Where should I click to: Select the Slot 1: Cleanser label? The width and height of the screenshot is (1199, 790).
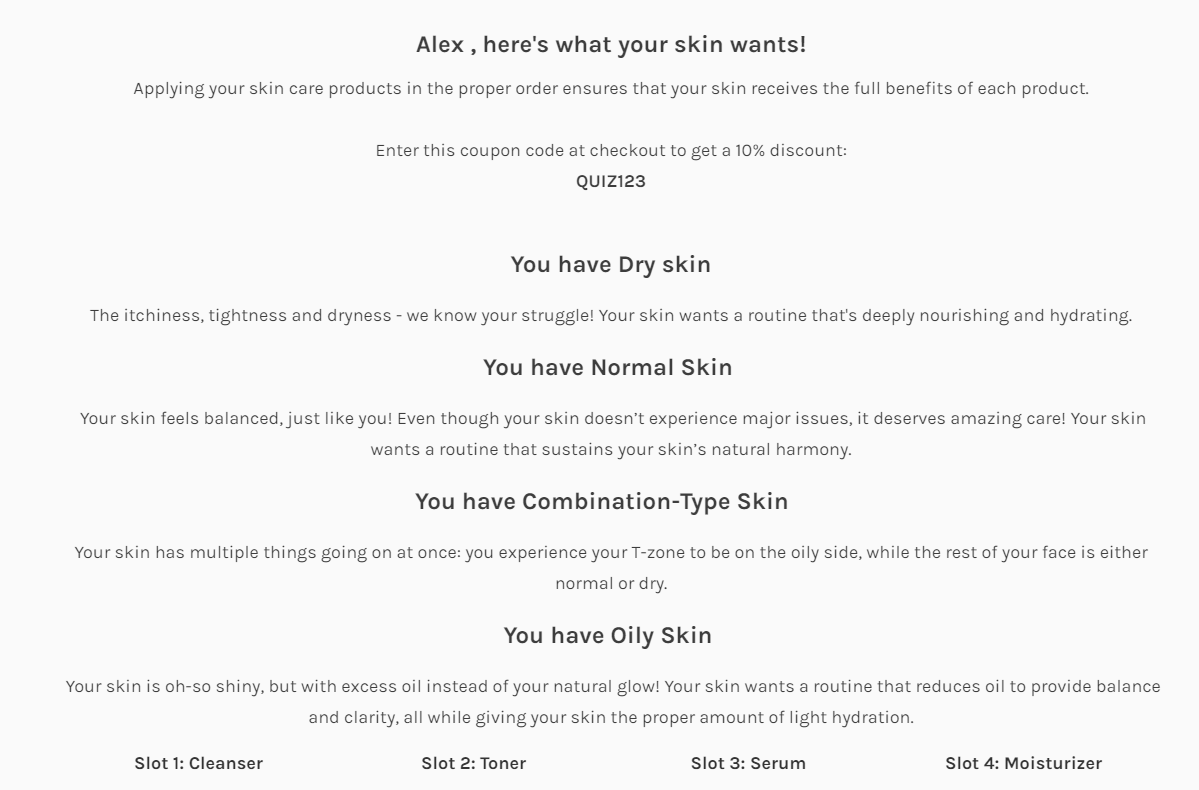point(199,763)
